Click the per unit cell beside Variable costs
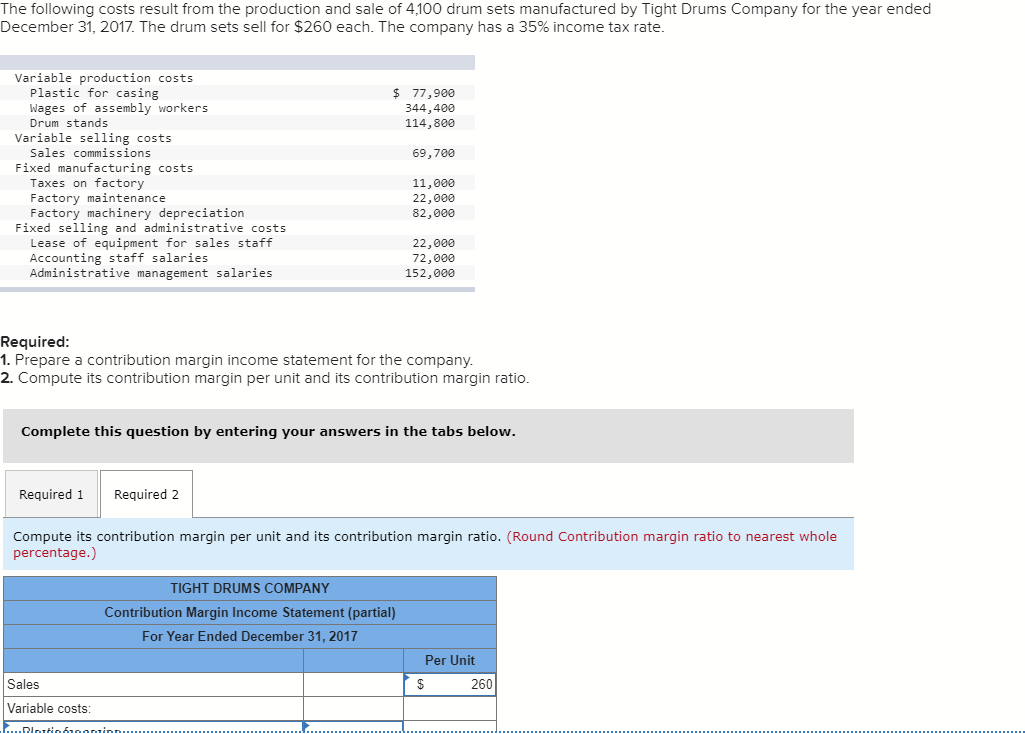Image resolution: width=1025 pixels, height=734 pixels. pos(450,709)
